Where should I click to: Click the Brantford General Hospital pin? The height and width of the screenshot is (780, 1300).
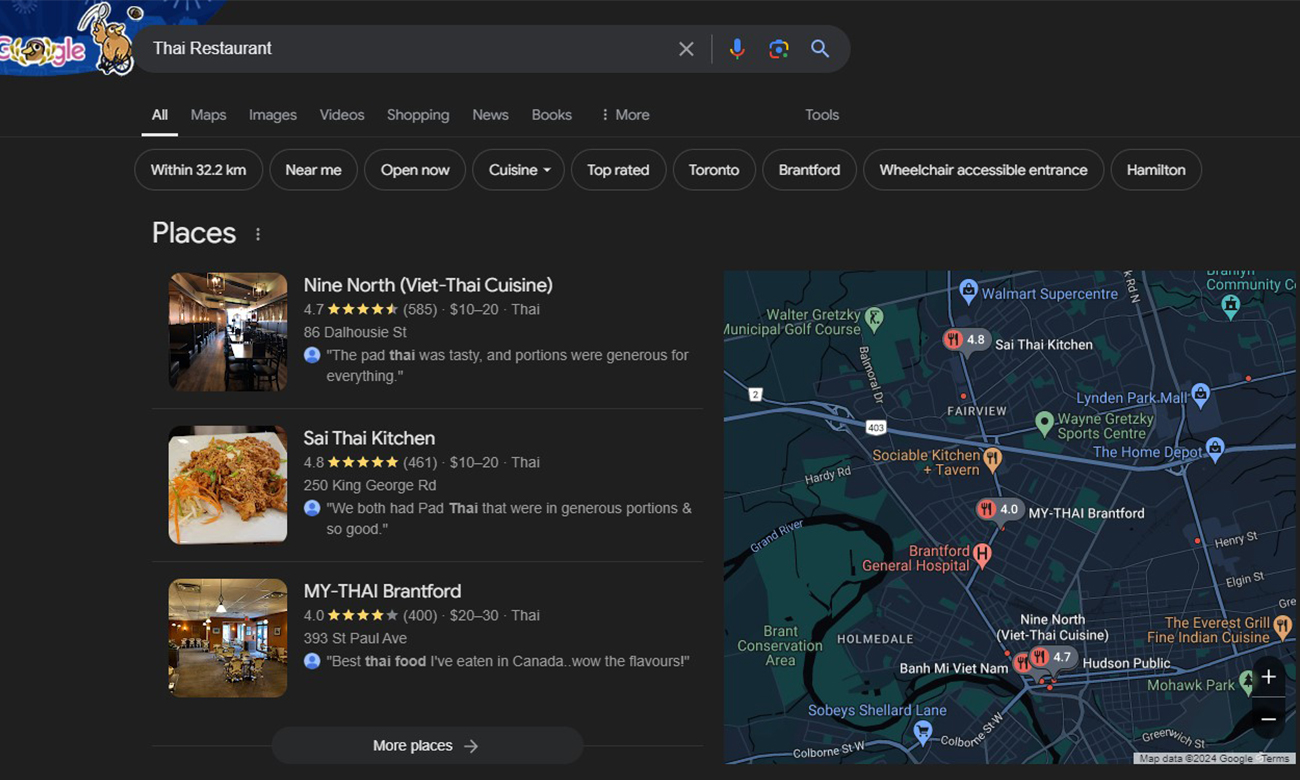tap(982, 554)
